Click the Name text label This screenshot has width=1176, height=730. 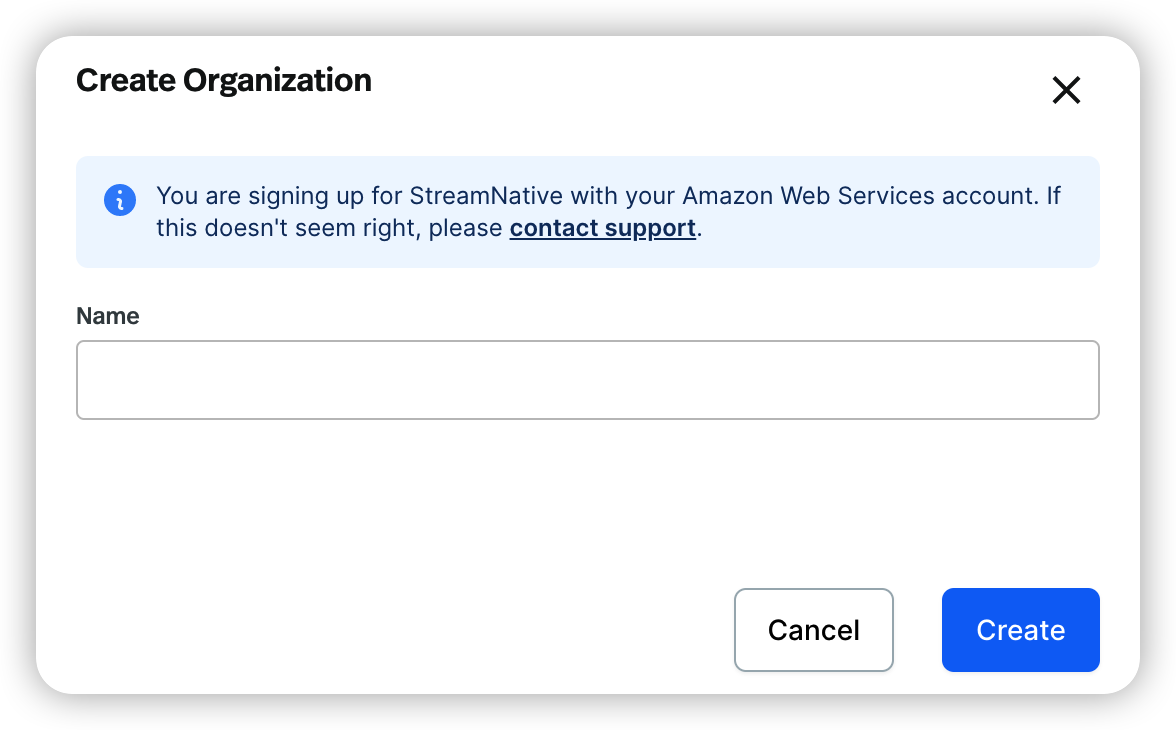(107, 316)
